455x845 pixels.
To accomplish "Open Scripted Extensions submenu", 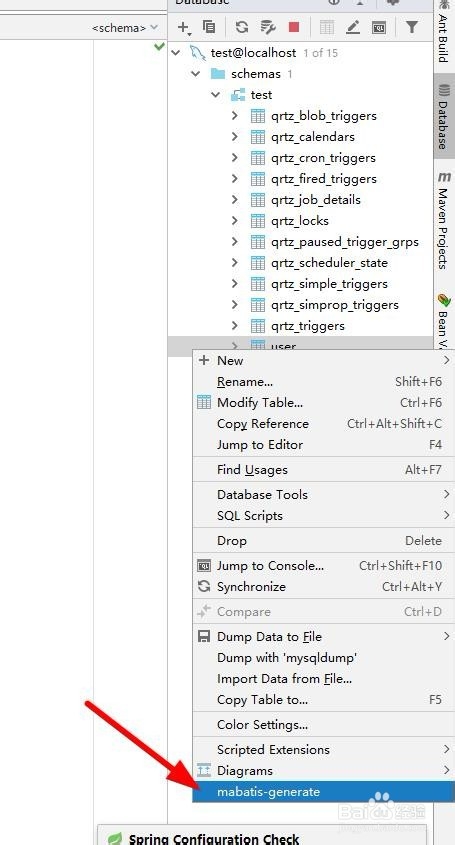I will tap(322, 750).
